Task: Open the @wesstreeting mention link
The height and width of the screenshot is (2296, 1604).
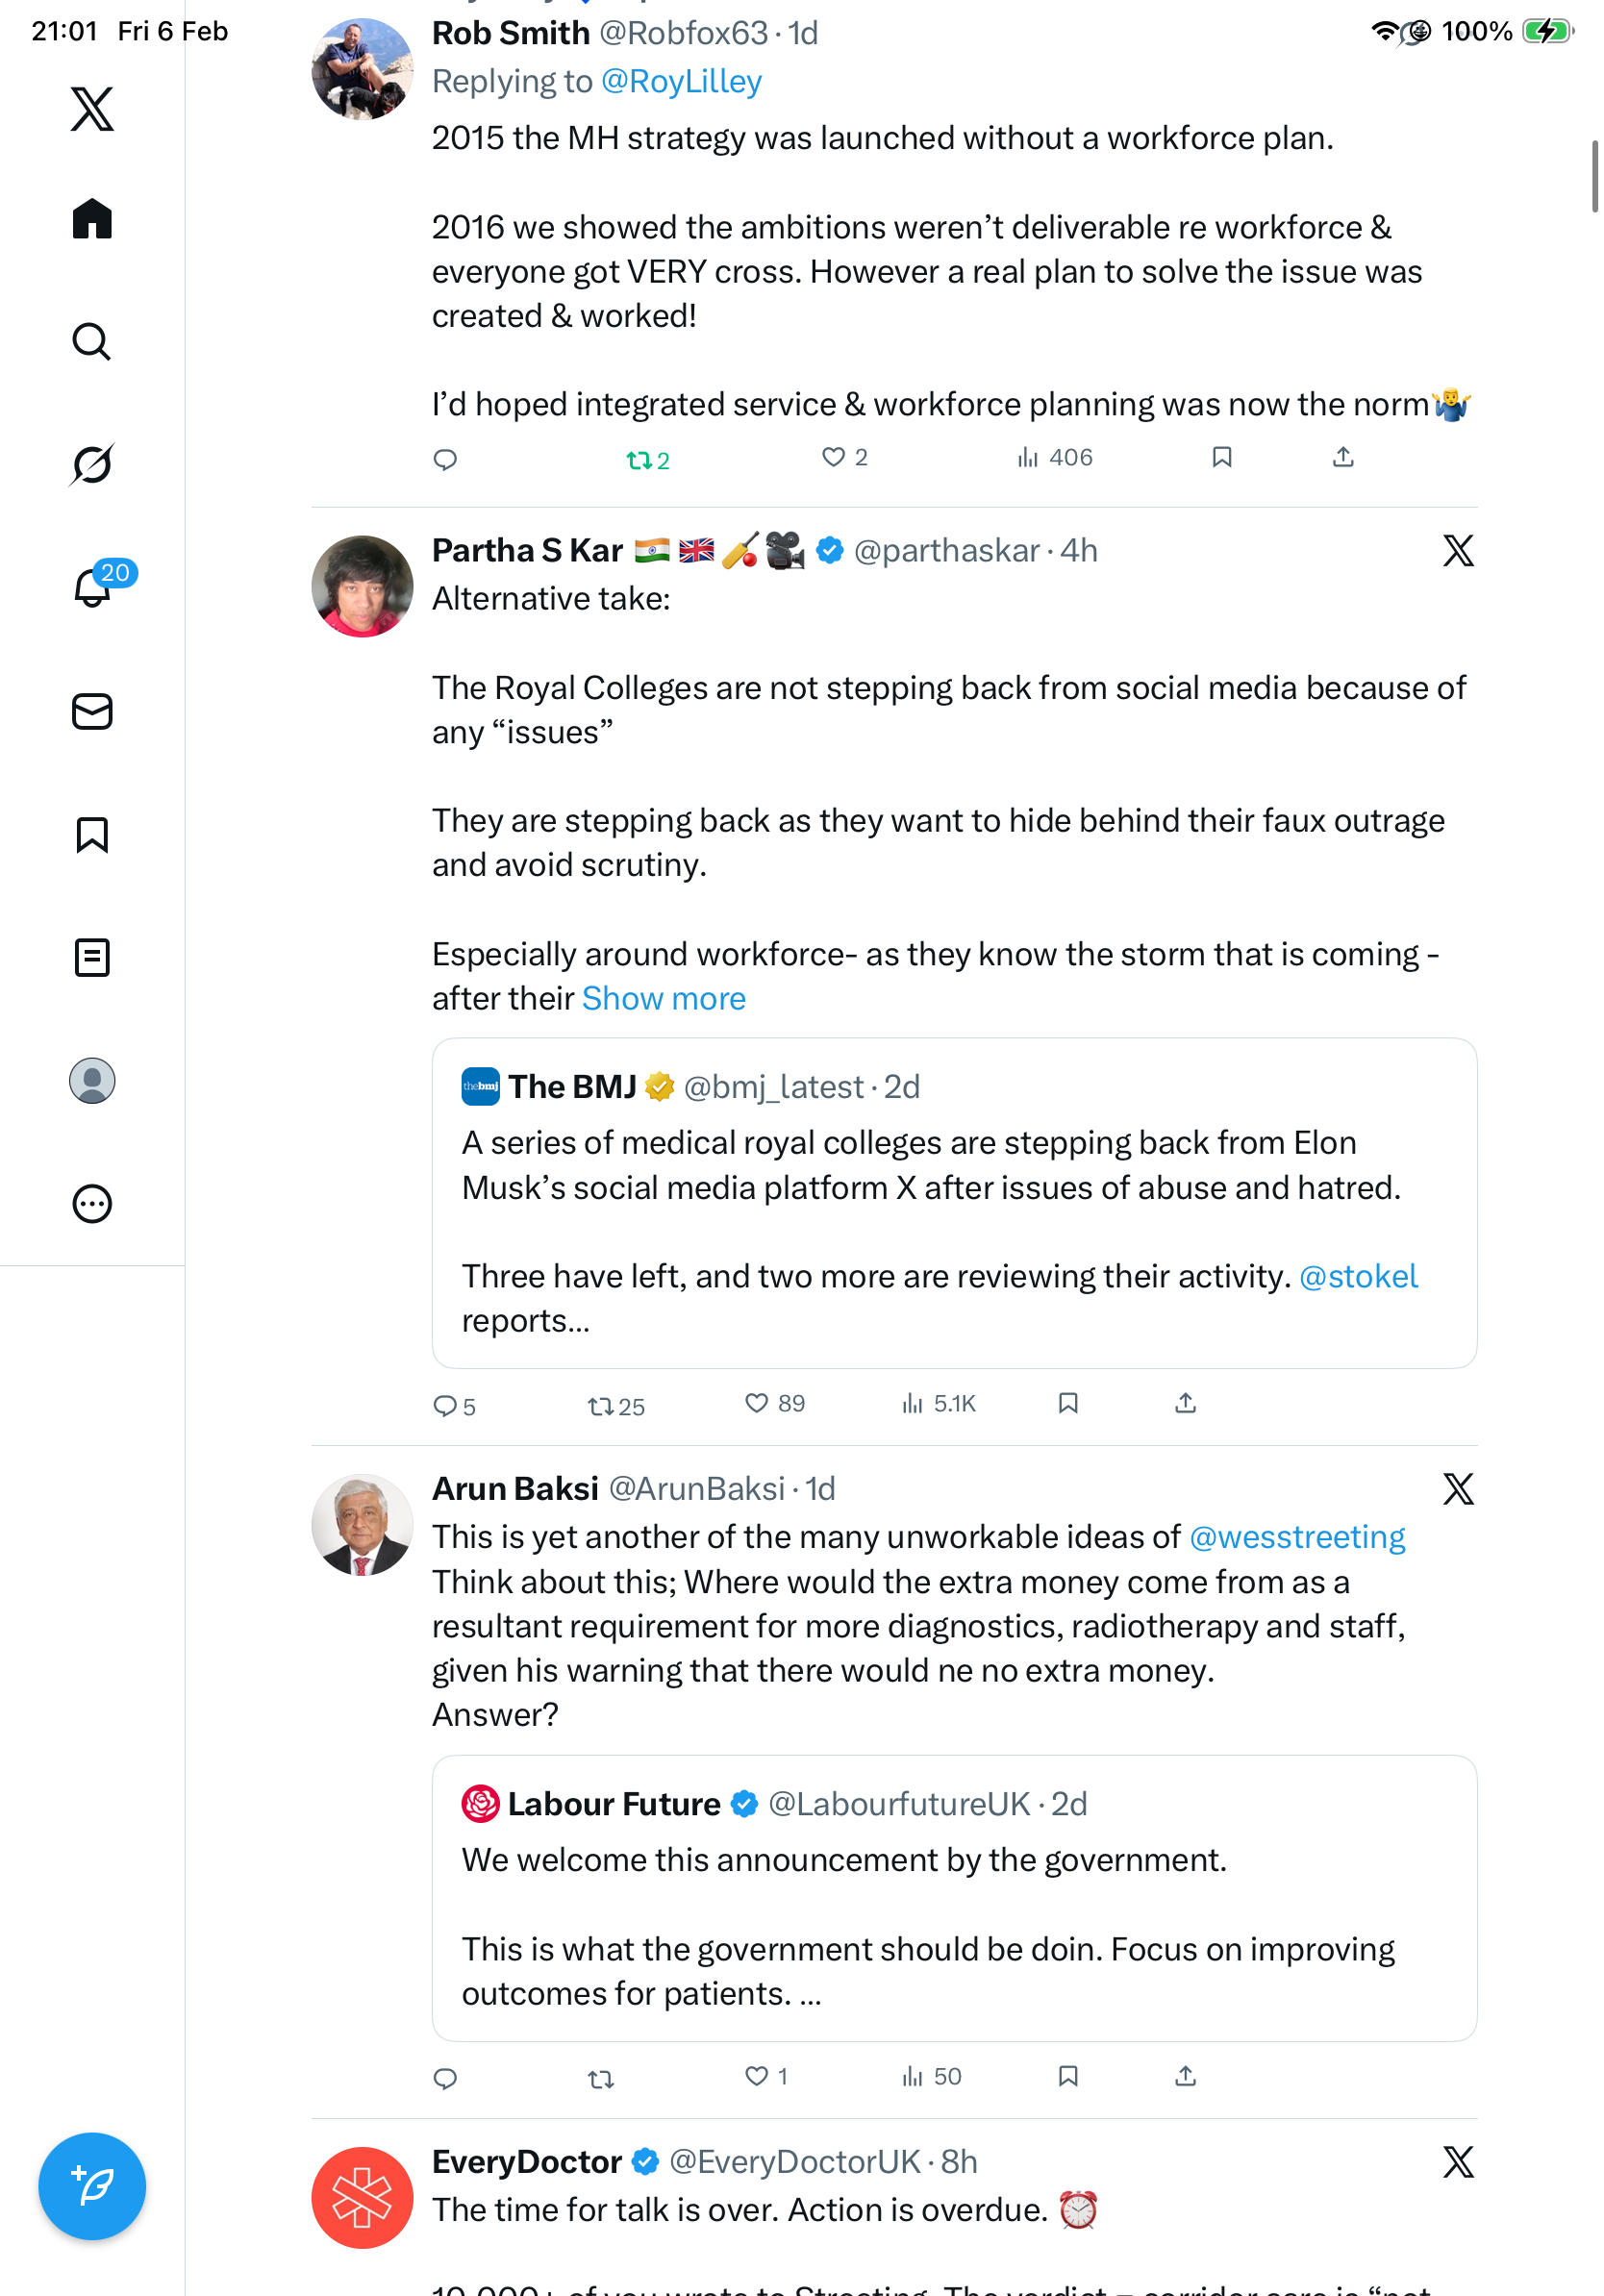Action: pos(1296,1537)
